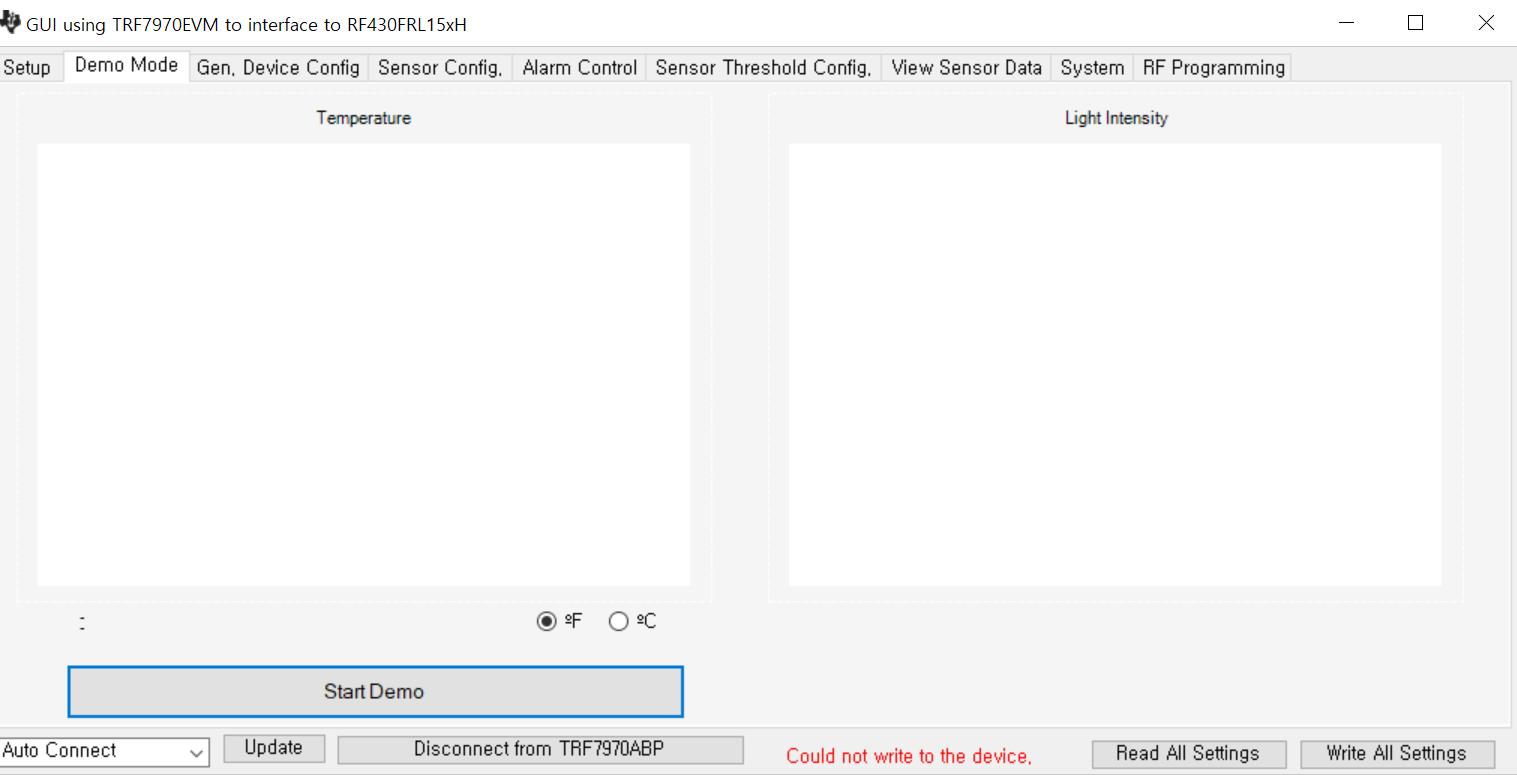The image size is (1517, 775).
Task: Click the Update button
Action: [274, 748]
